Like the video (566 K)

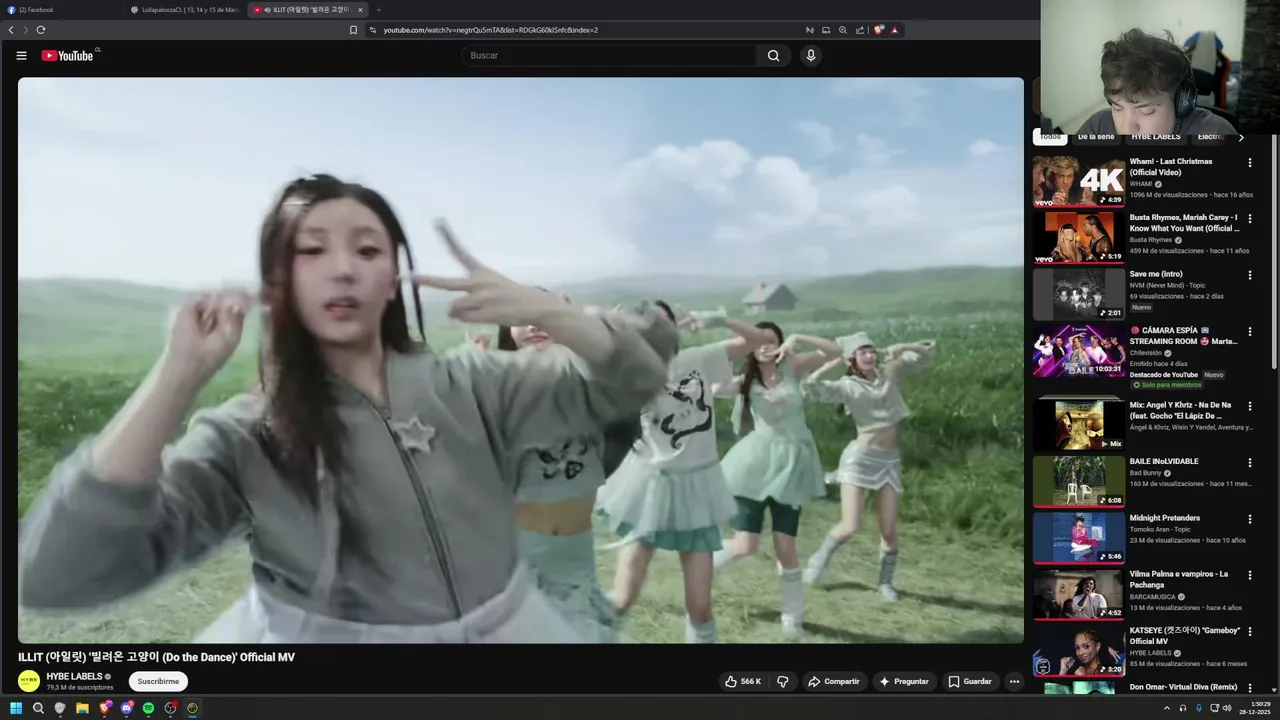(x=743, y=681)
